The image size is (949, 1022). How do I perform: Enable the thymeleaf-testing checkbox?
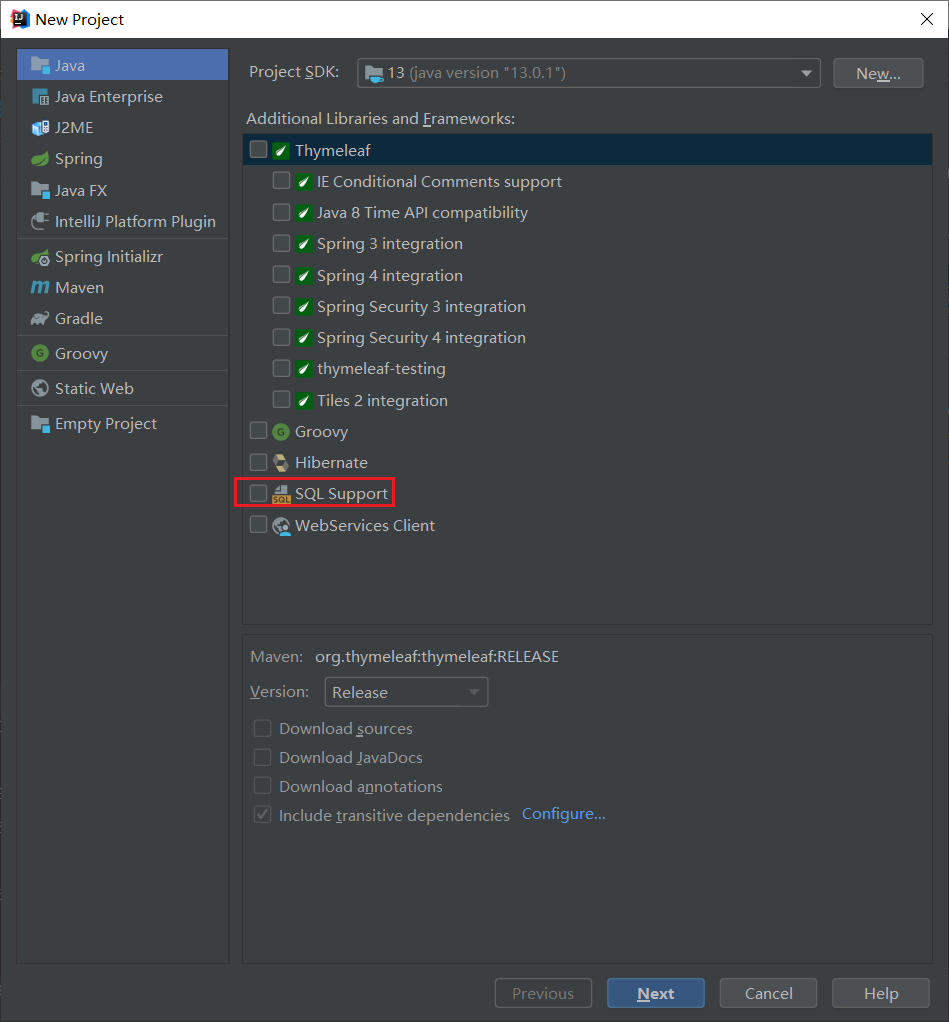pos(282,368)
